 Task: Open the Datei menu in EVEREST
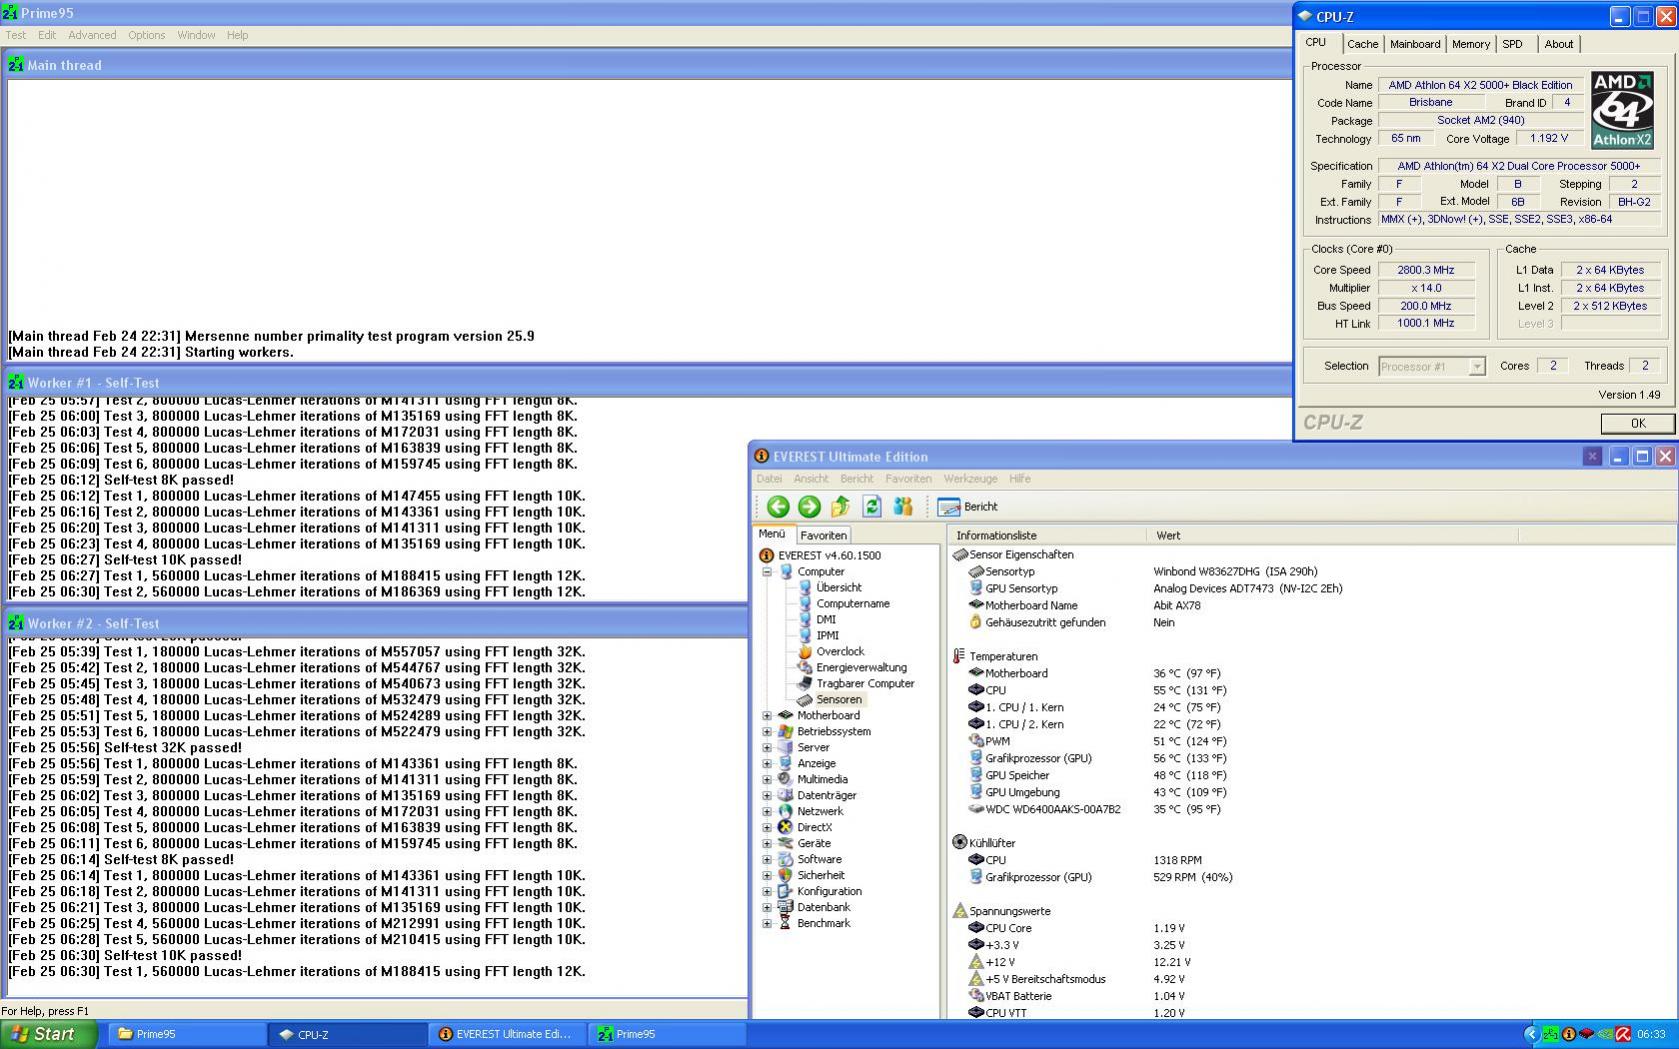tap(769, 479)
